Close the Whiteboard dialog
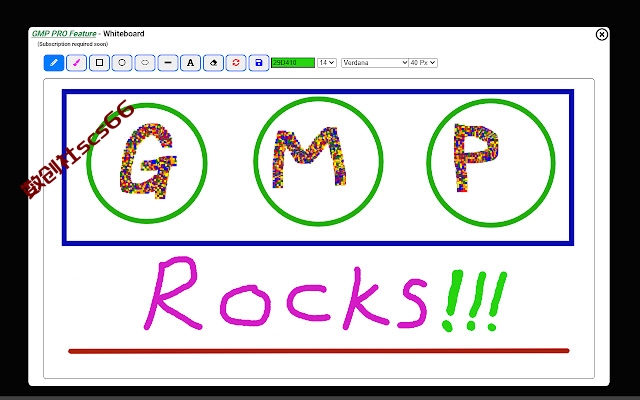This screenshot has width=640, height=400. tap(601, 35)
